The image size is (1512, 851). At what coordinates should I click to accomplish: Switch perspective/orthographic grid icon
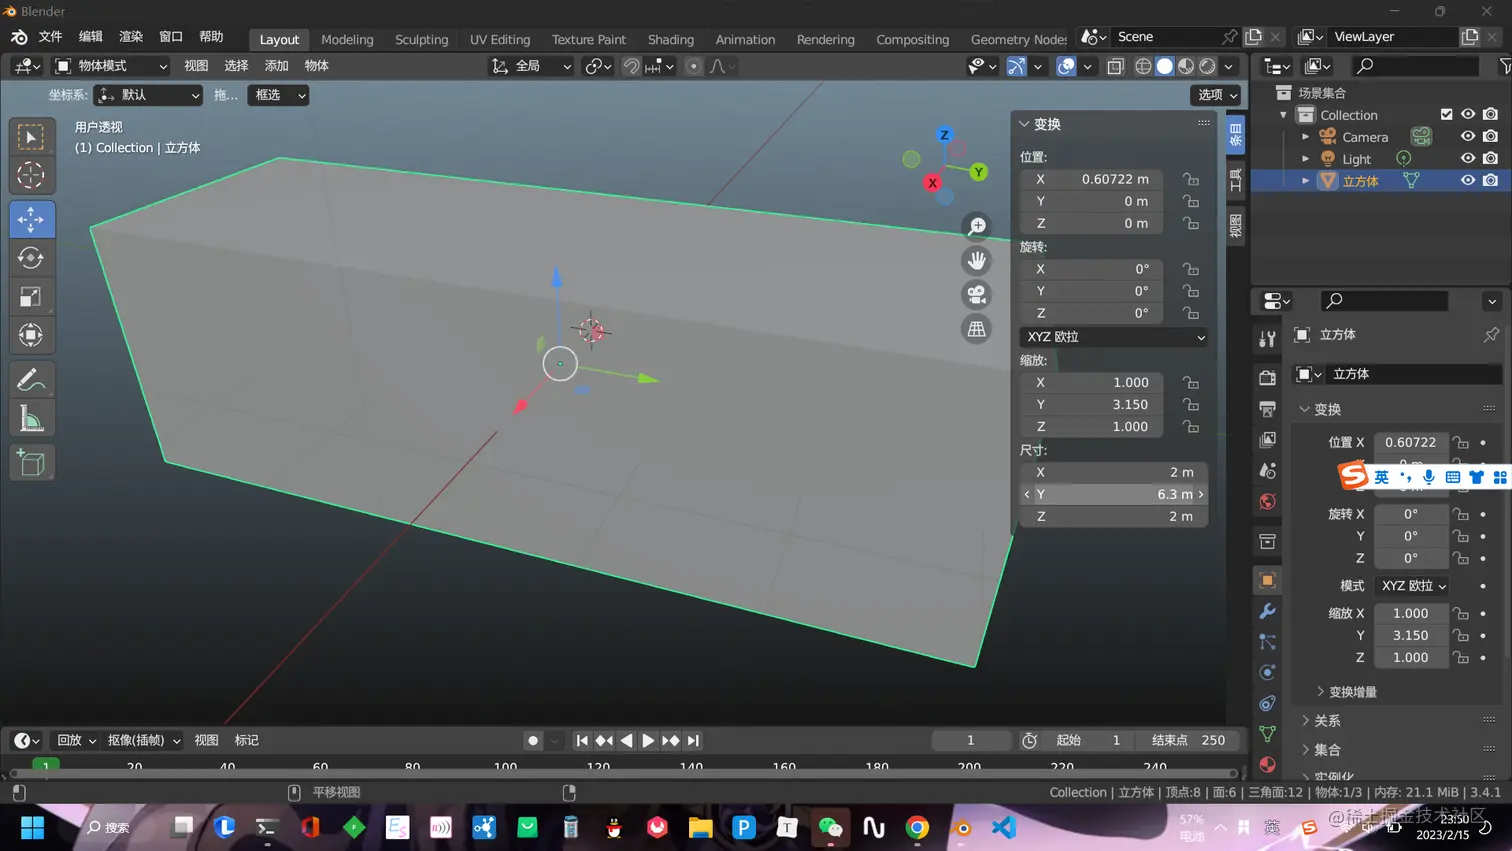point(977,329)
